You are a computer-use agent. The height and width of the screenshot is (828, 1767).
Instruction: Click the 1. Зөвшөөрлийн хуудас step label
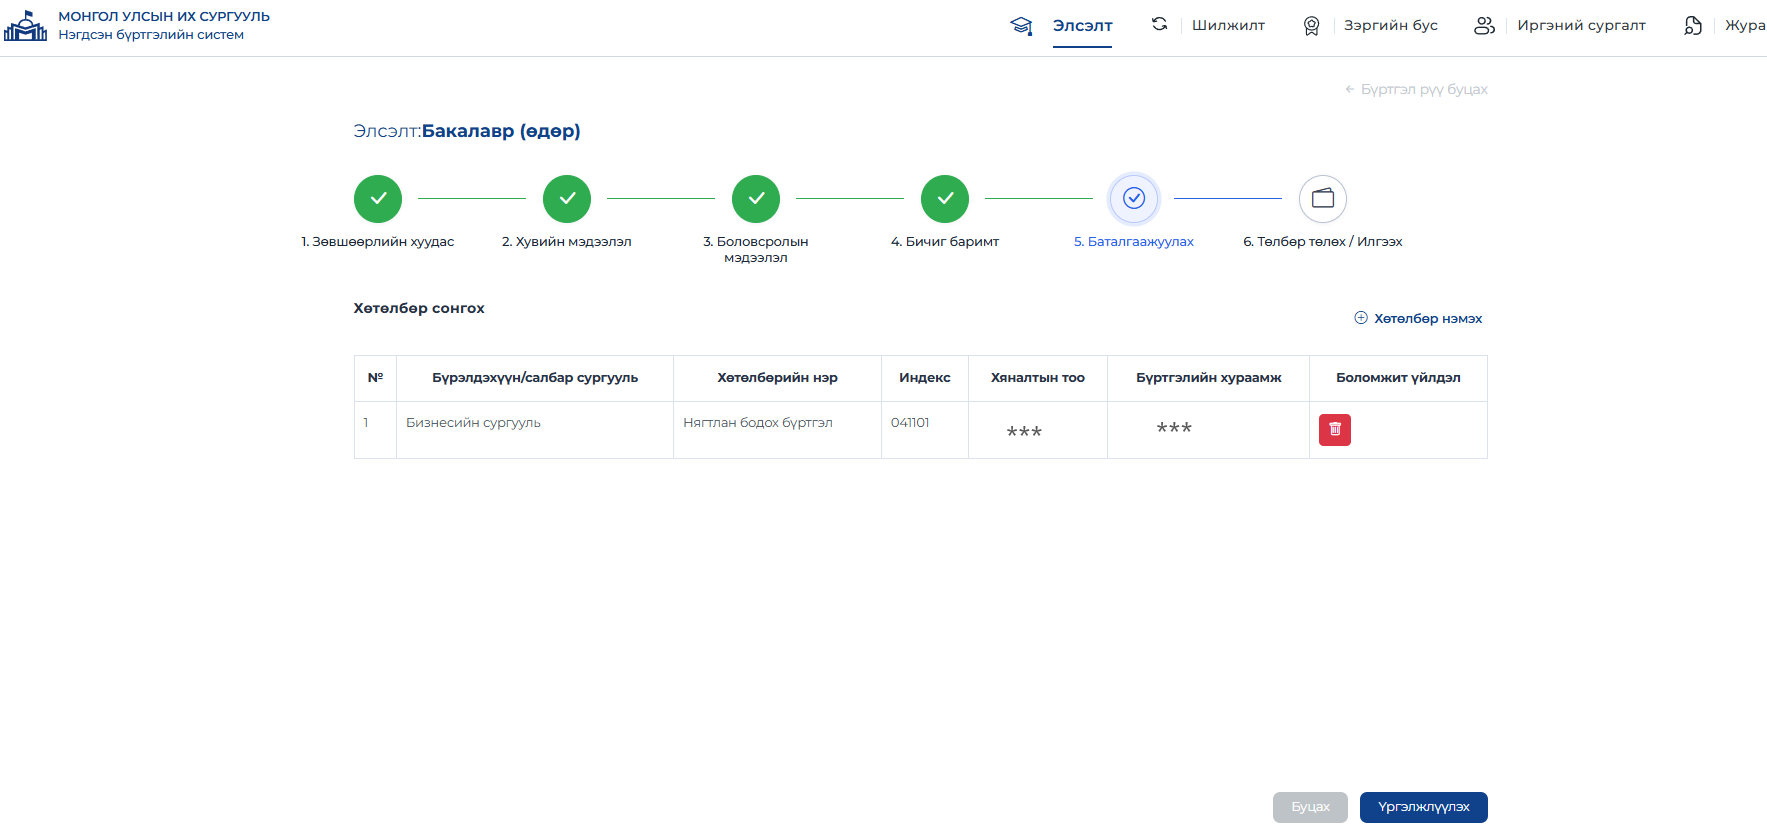378,242
